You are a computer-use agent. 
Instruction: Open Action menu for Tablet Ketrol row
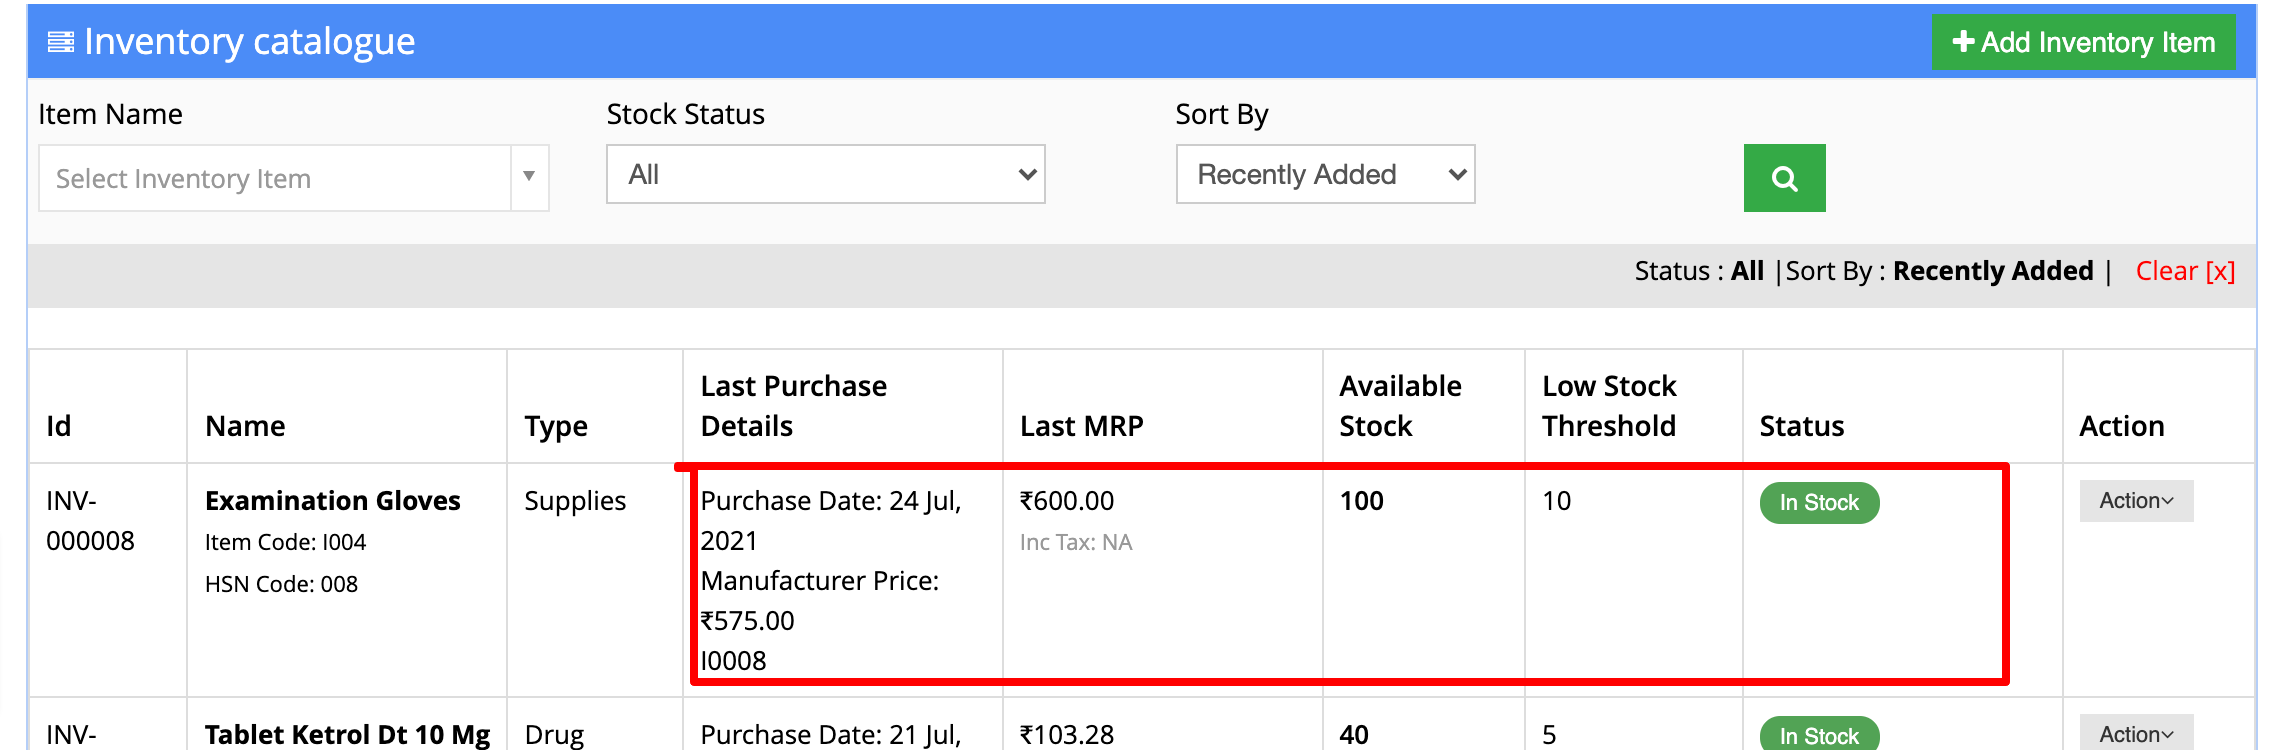tap(2136, 733)
